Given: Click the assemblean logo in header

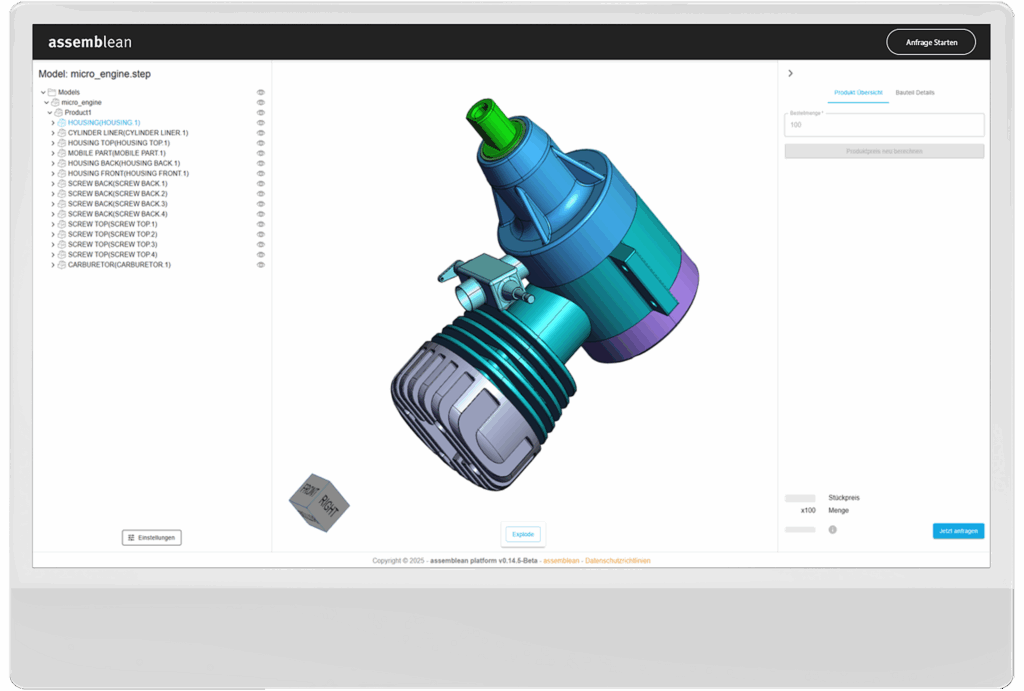Looking at the screenshot, I should (90, 42).
